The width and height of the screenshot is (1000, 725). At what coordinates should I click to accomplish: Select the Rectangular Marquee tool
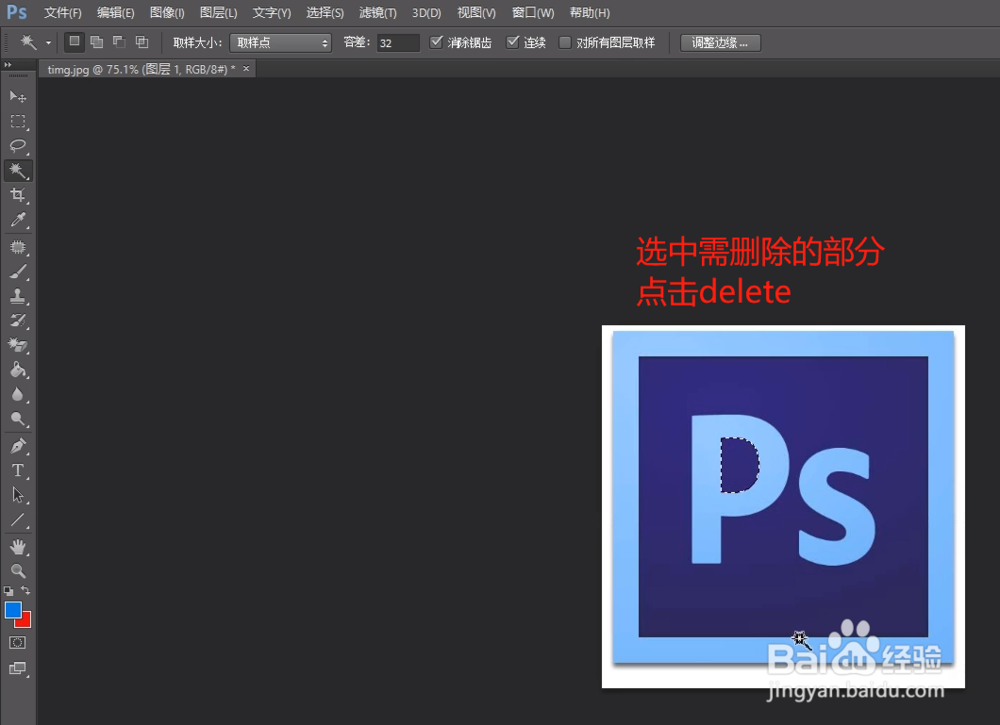(x=17, y=121)
